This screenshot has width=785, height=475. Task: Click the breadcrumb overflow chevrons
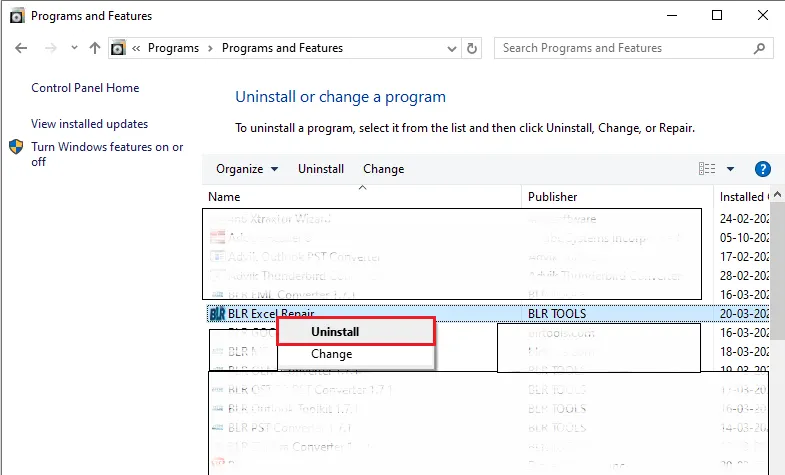136,48
